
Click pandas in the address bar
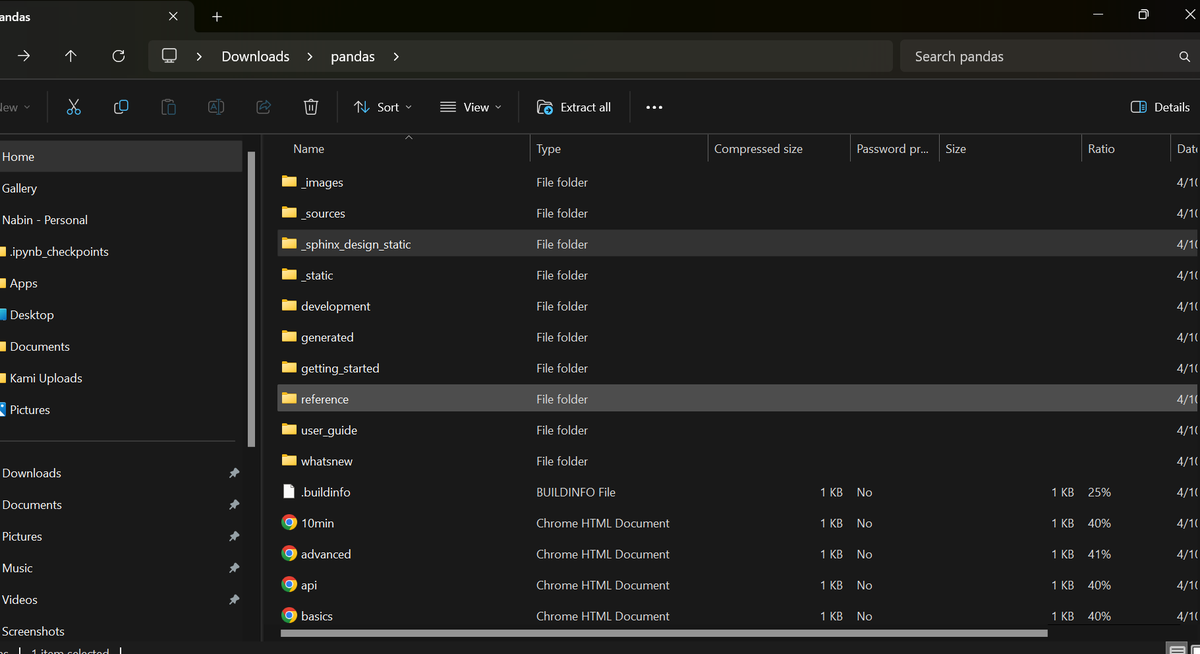[353, 57]
